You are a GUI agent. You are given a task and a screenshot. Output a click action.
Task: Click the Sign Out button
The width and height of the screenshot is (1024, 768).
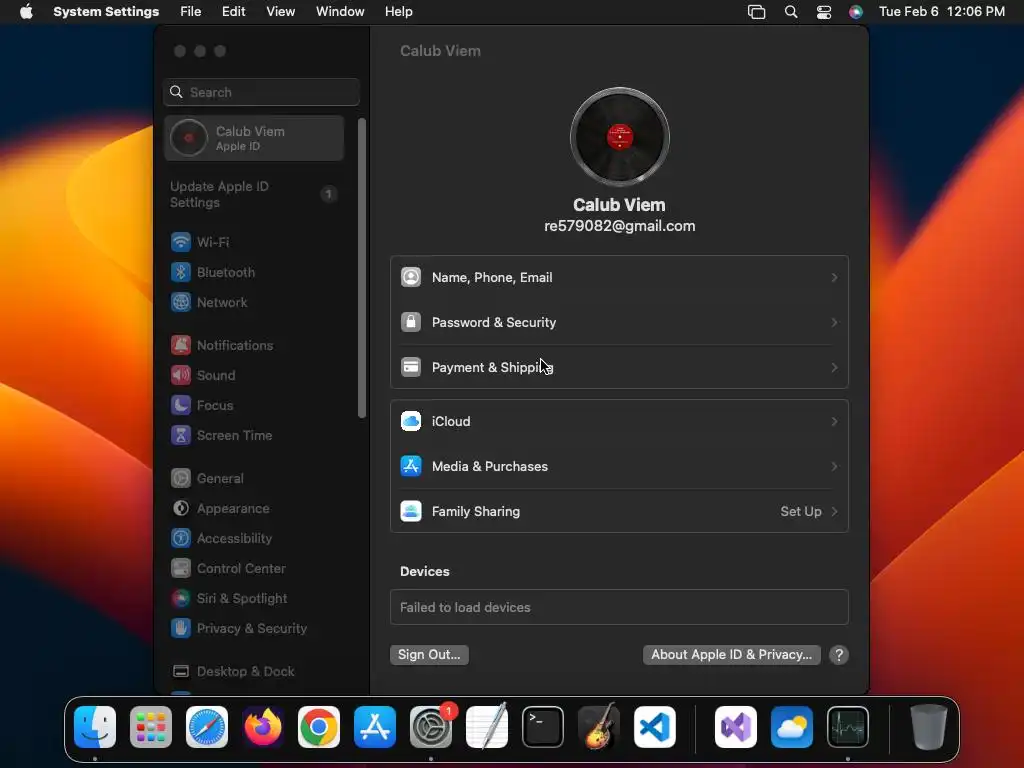[429, 655]
